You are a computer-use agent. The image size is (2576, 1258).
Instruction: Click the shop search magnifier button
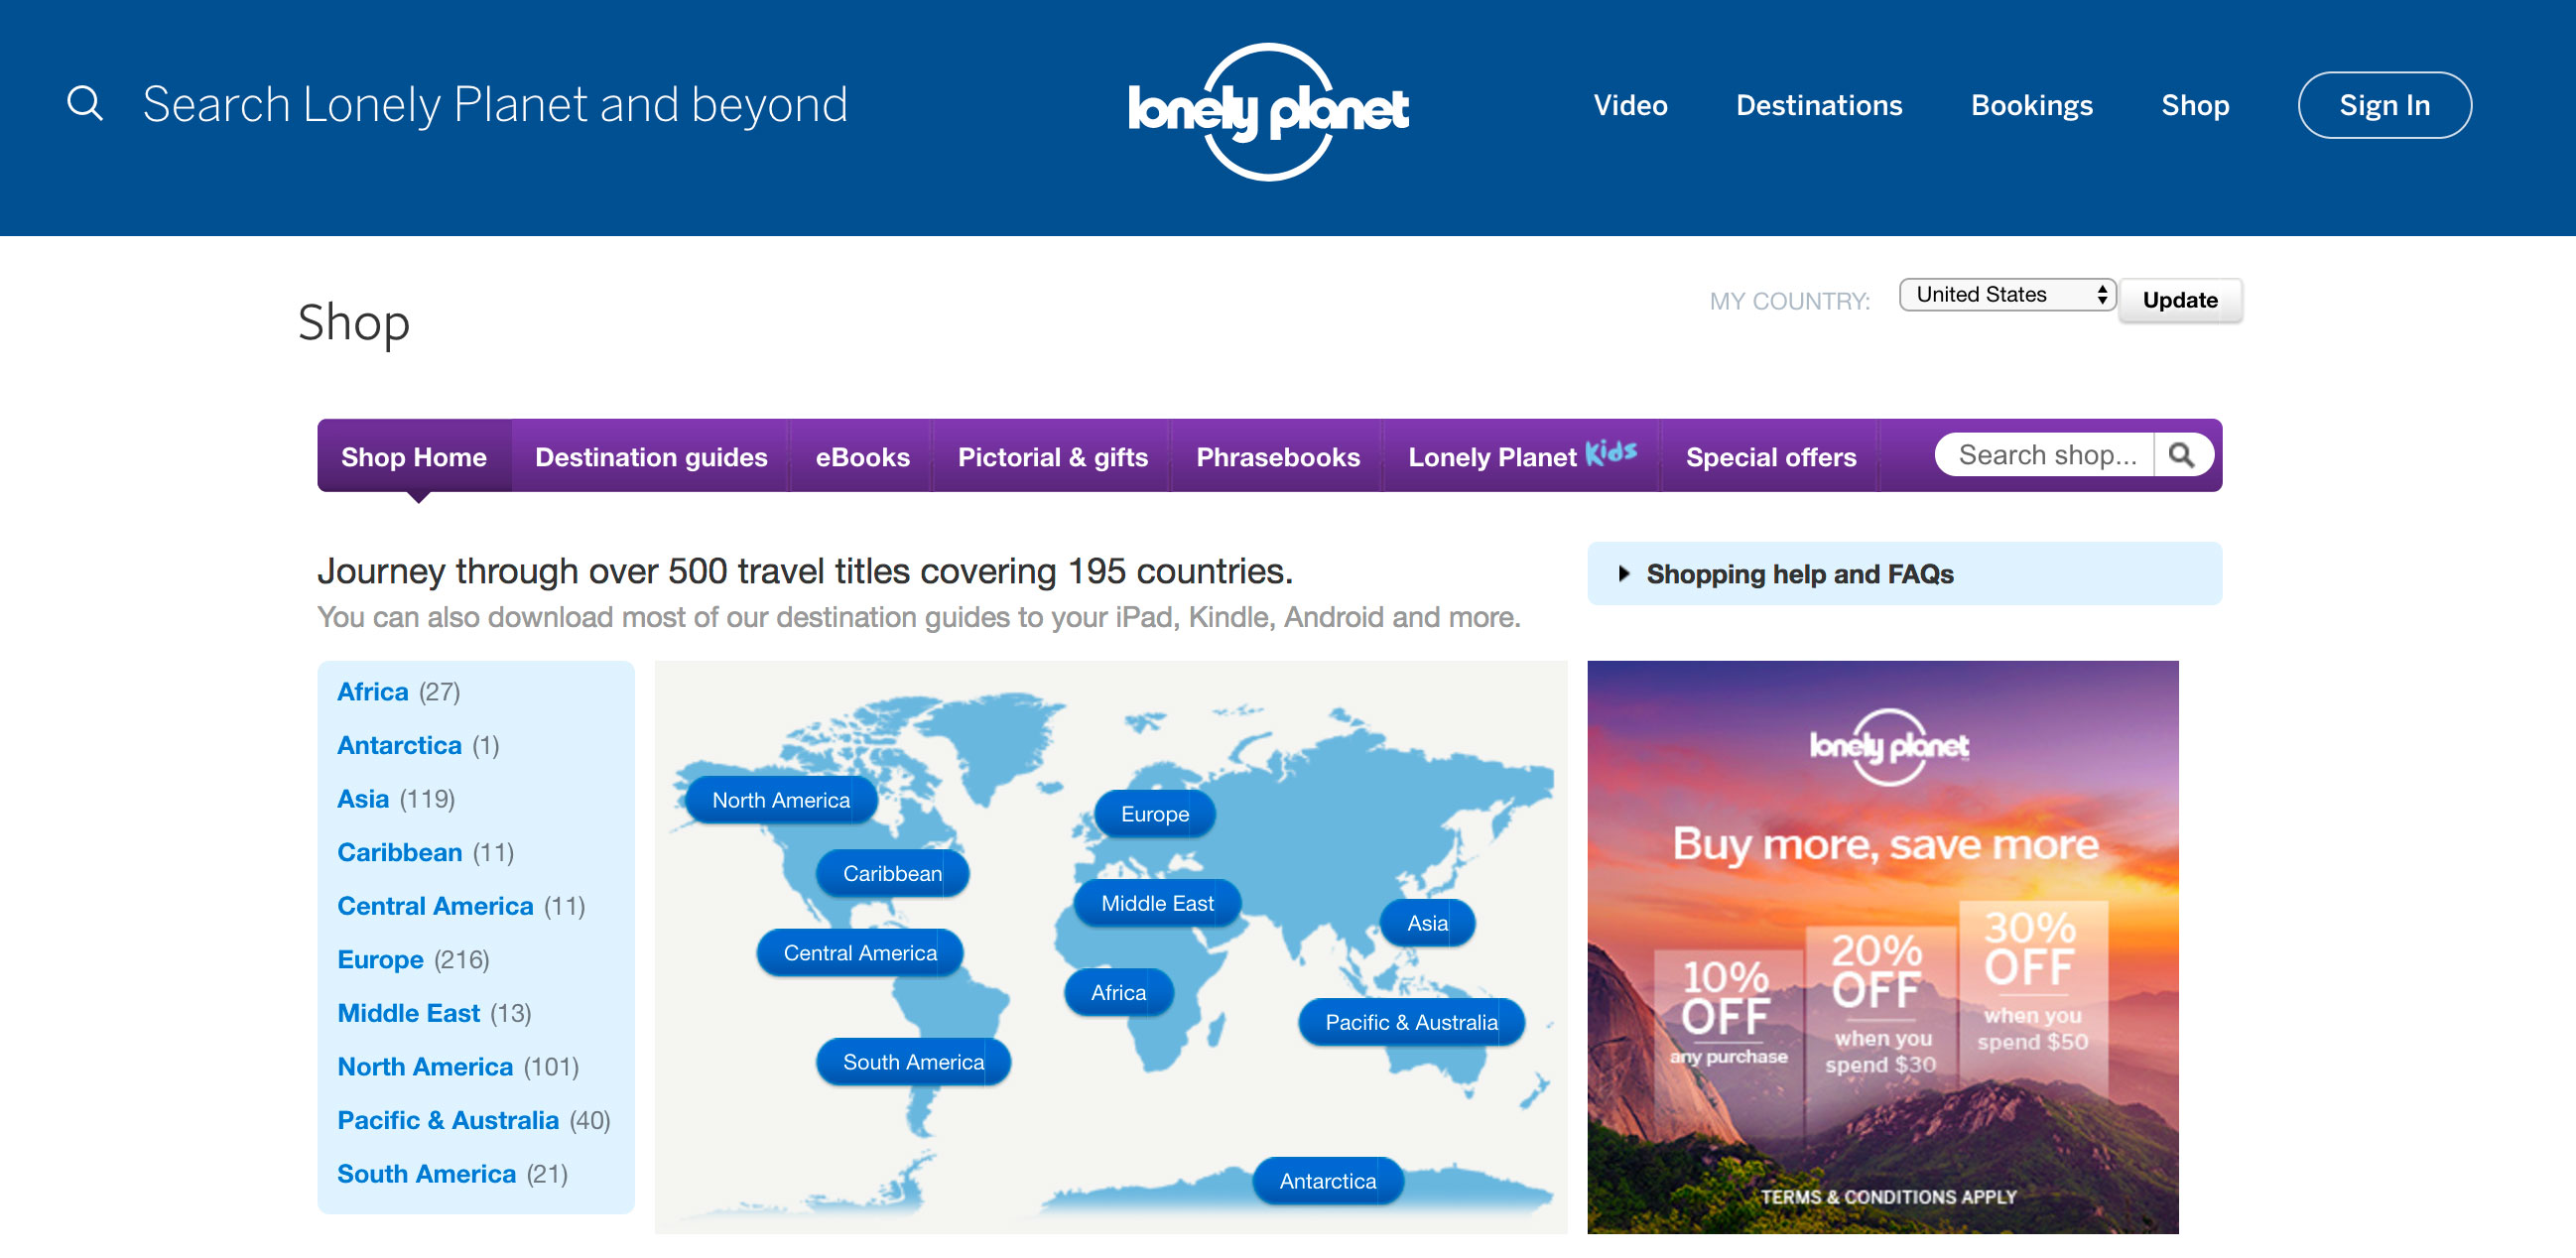click(2181, 456)
